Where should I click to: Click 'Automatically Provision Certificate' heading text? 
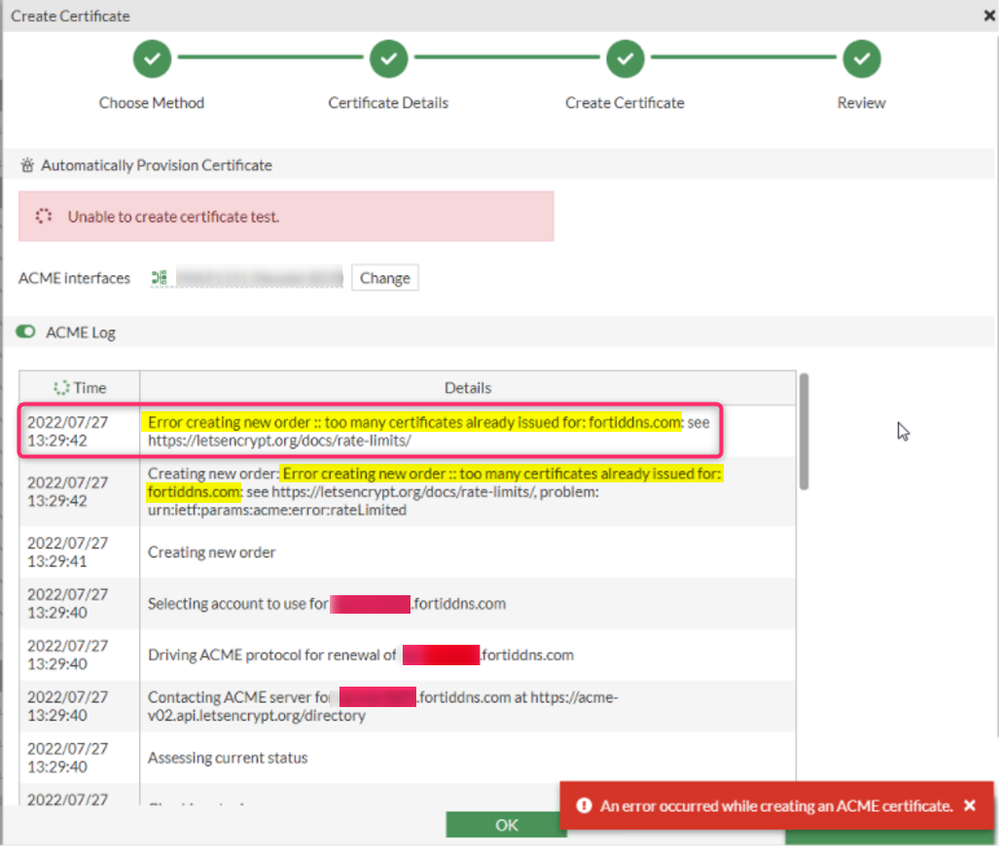point(157,165)
